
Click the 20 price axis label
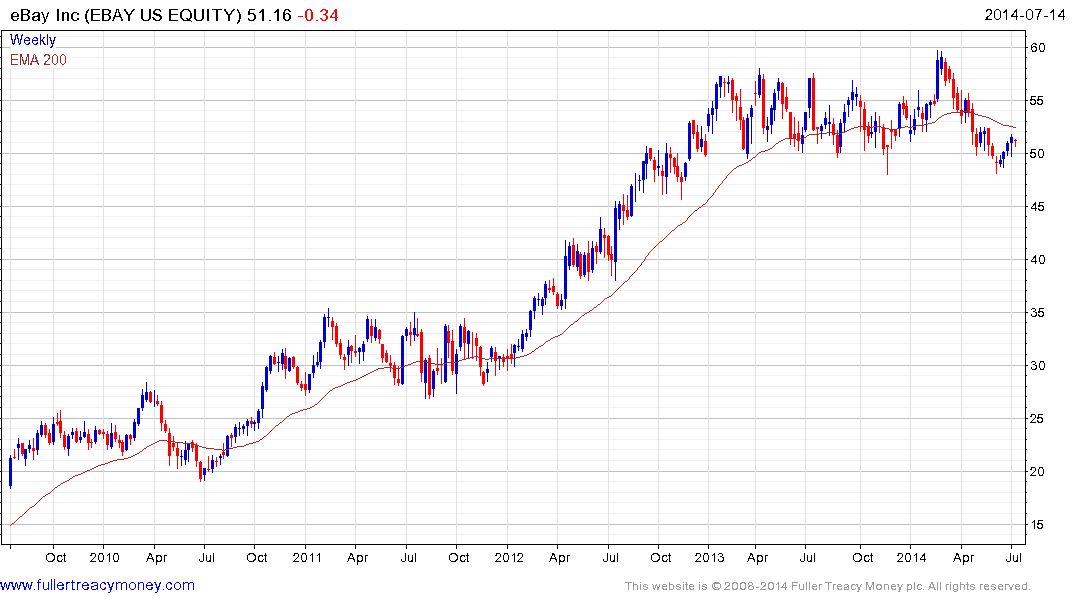pyautogui.click(x=1037, y=472)
